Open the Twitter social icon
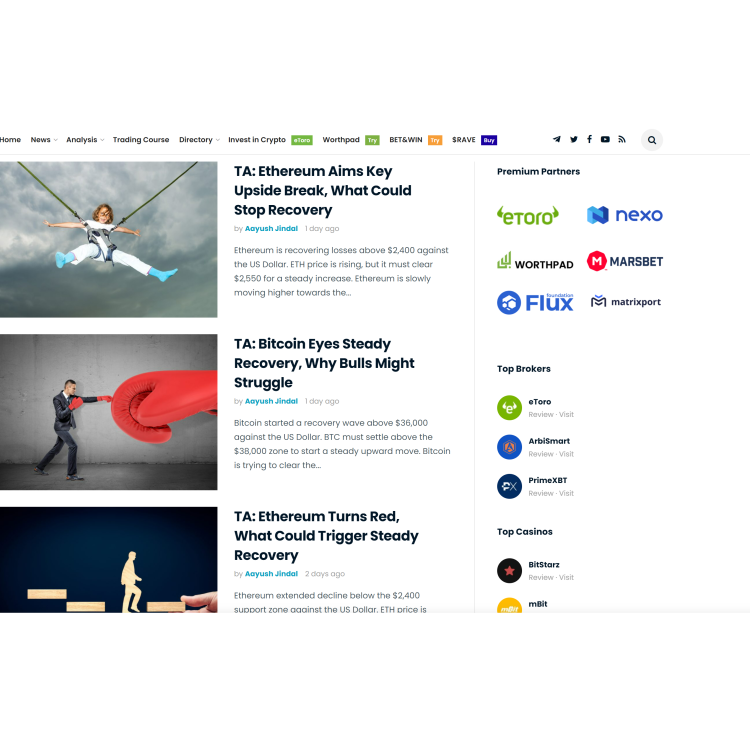 point(574,139)
